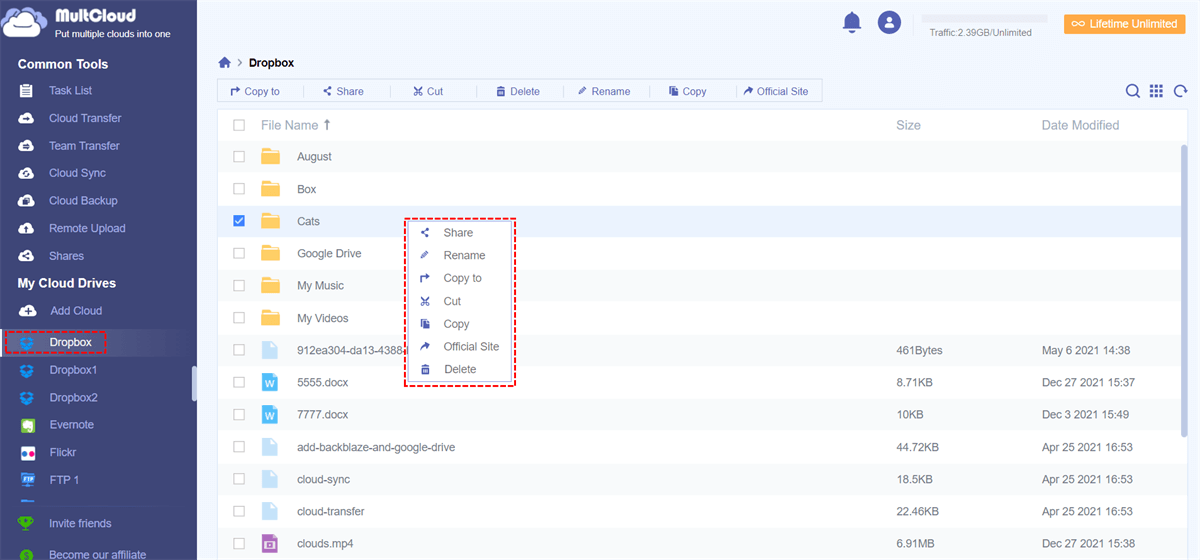Click the Cut toolbar button
The height and width of the screenshot is (560, 1200).
pyautogui.click(x=428, y=91)
